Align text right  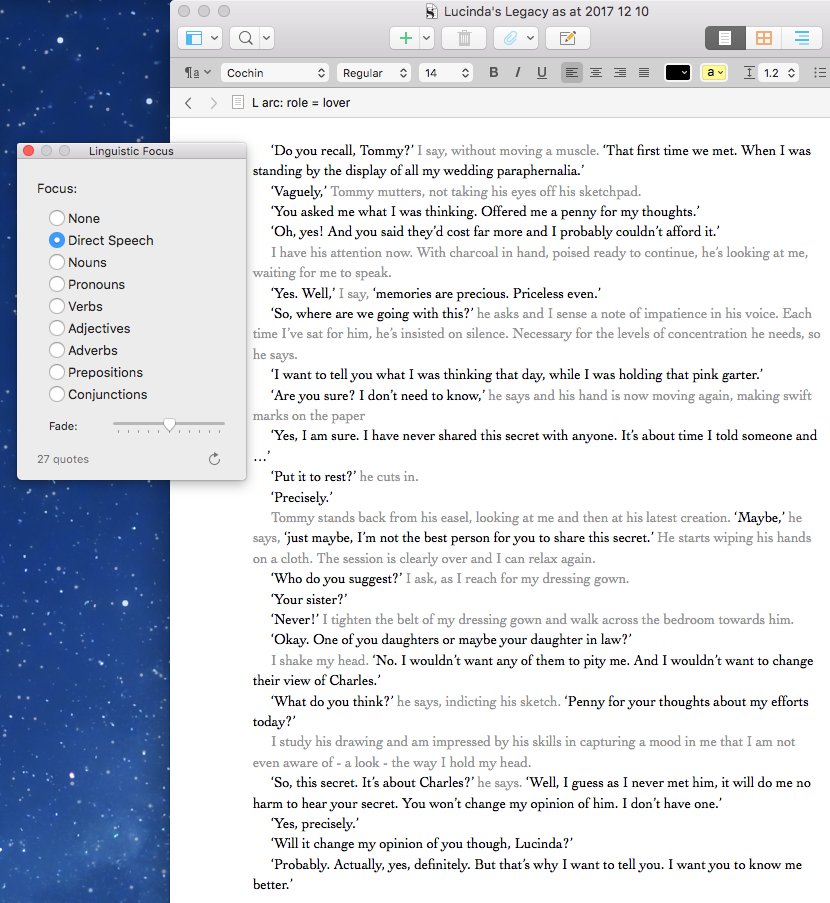[620, 73]
